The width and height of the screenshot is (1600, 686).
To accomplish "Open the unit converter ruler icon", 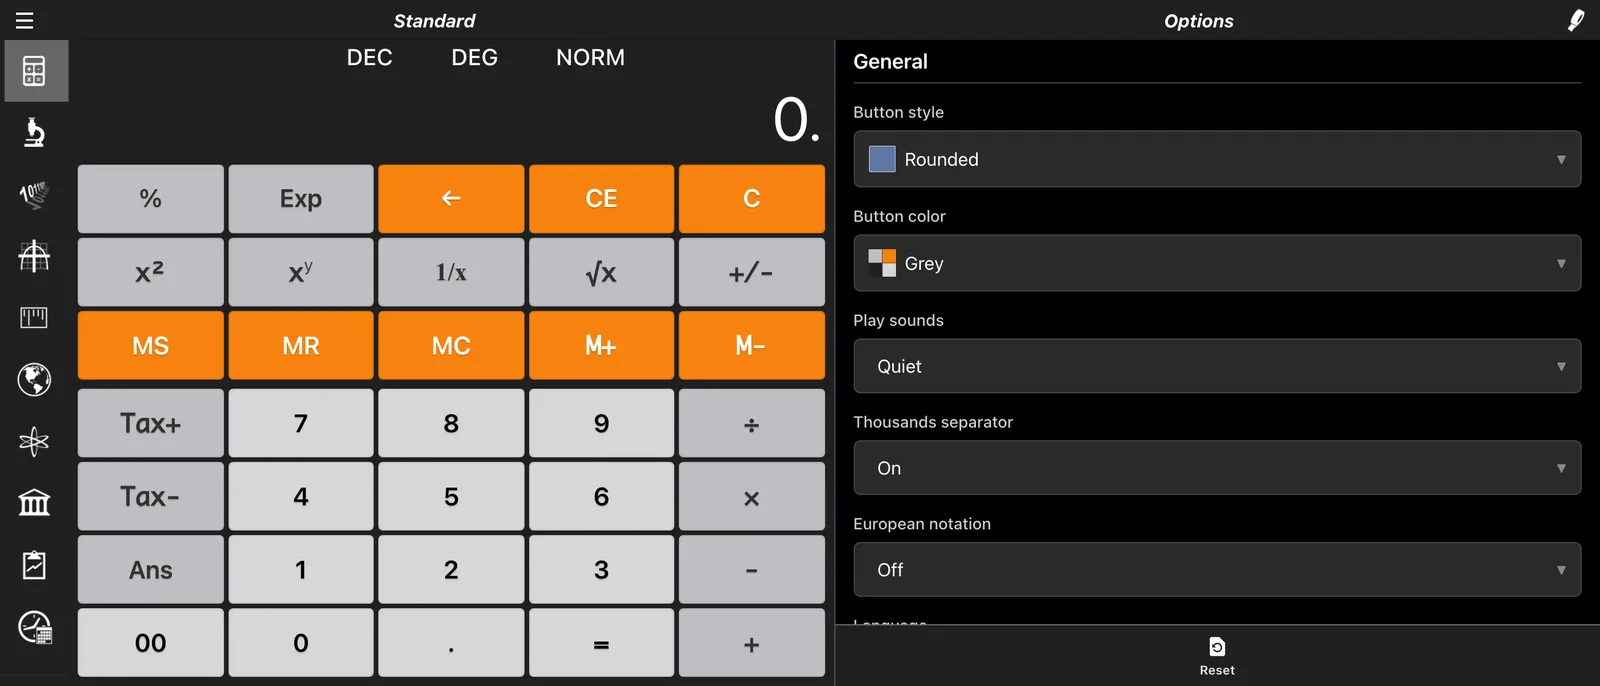I will (x=34, y=318).
